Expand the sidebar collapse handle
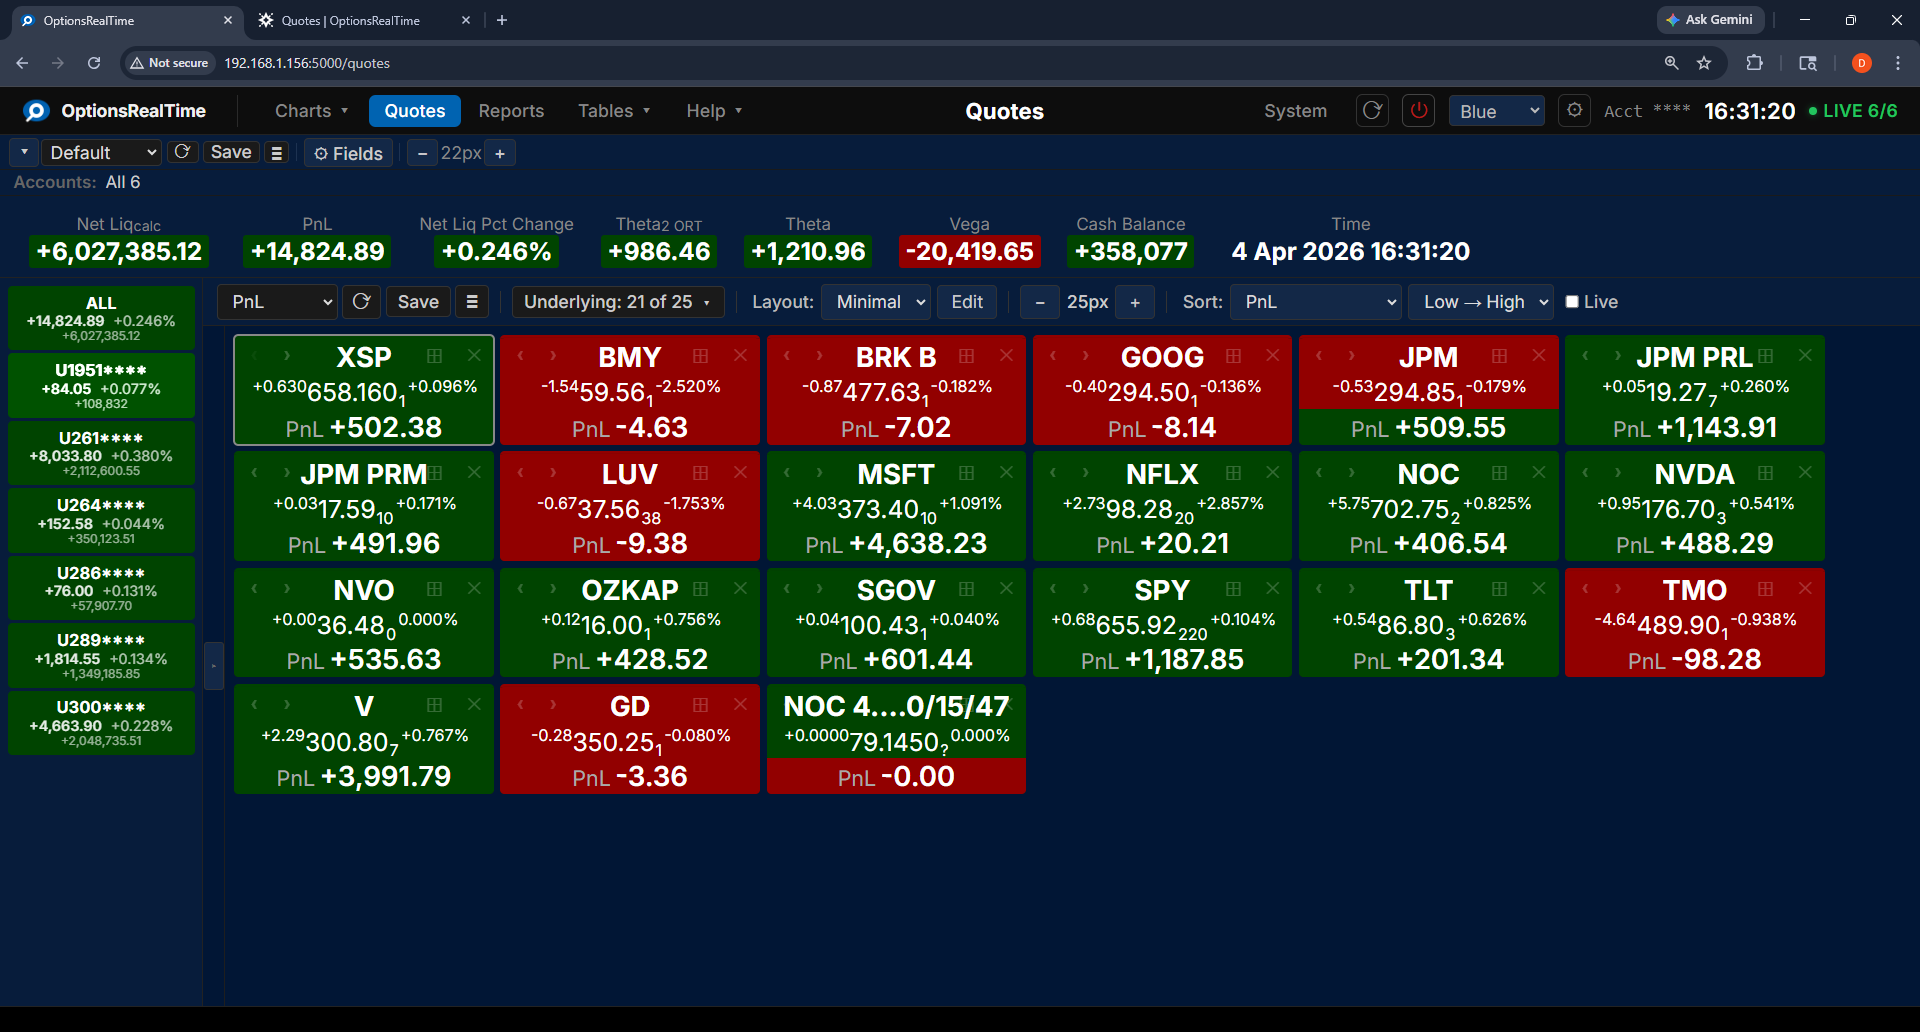The image size is (1920, 1032). click(213, 666)
